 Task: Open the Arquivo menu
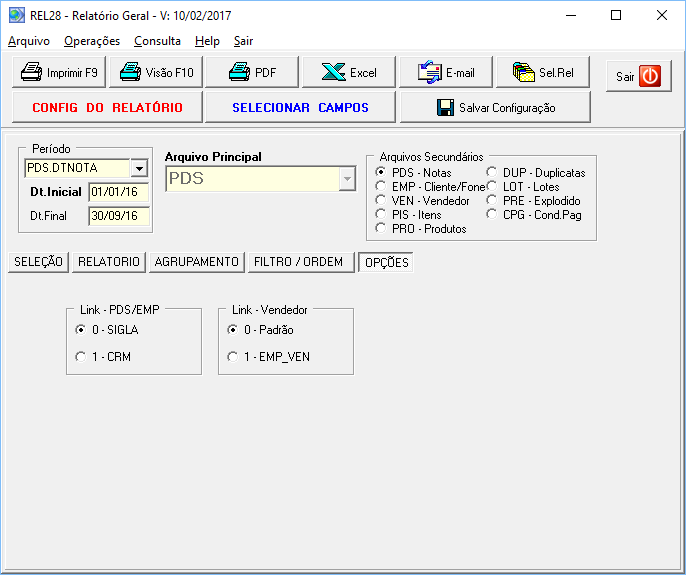tap(29, 41)
